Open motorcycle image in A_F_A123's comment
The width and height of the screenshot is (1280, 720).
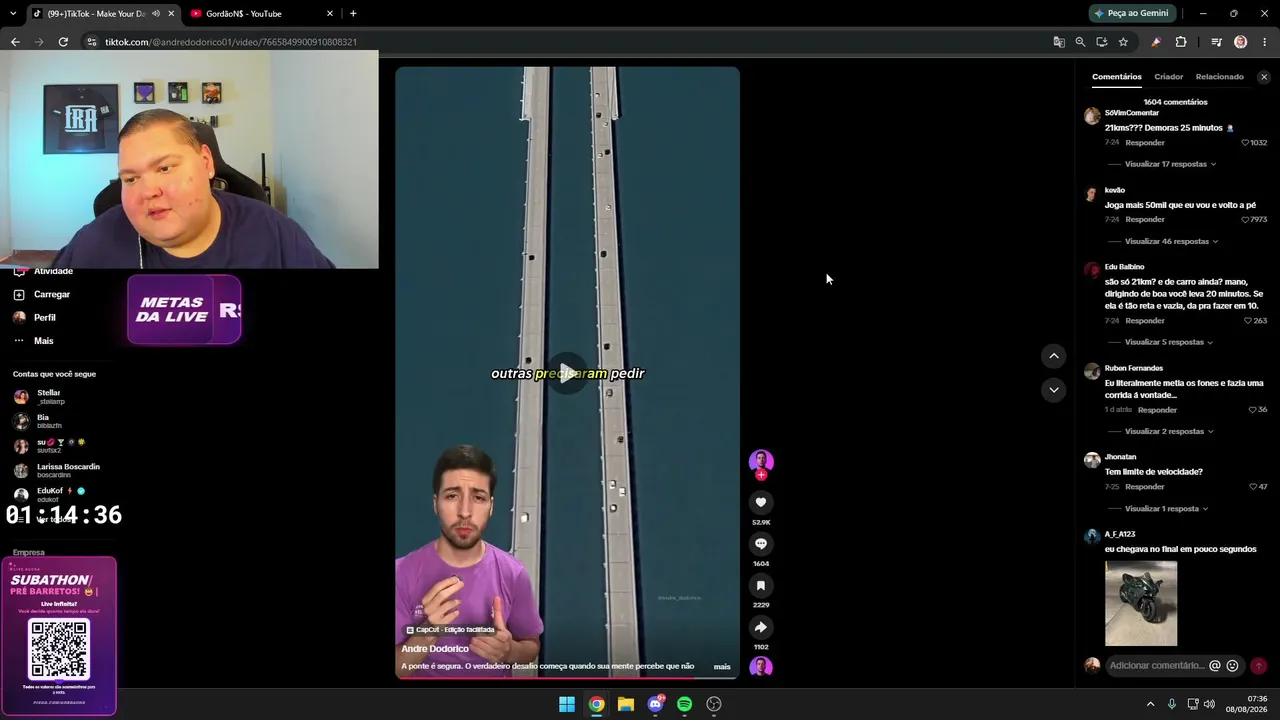click(x=1141, y=603)
